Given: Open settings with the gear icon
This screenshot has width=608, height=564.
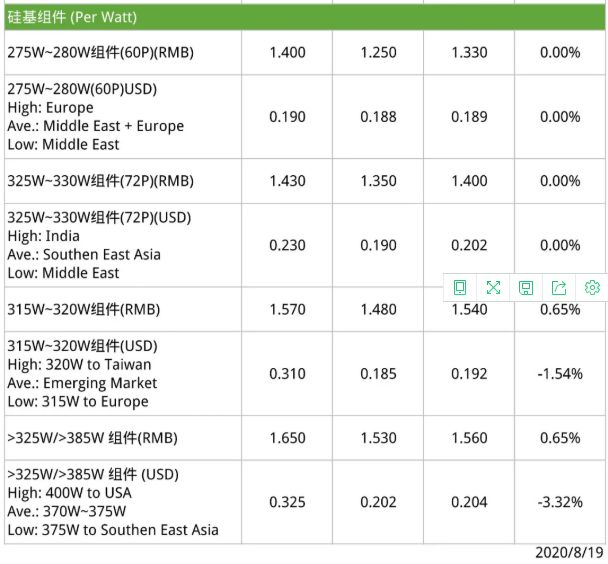Looking at the screenshot, I should [592, 288].
